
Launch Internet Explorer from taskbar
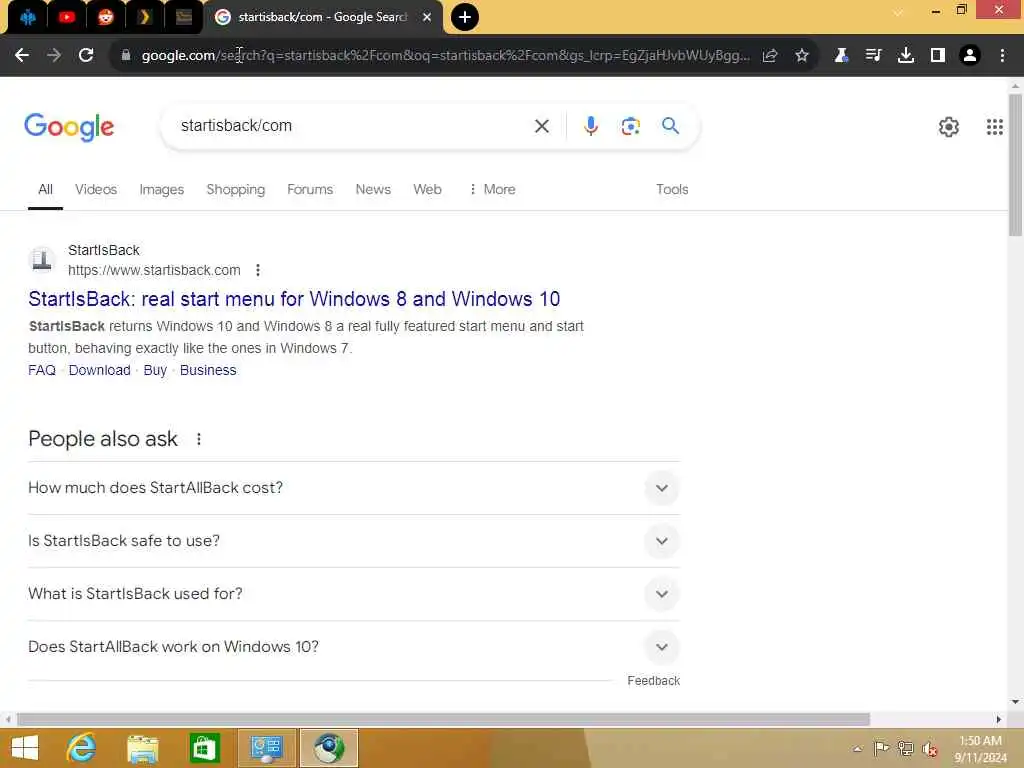coord(81,748)
